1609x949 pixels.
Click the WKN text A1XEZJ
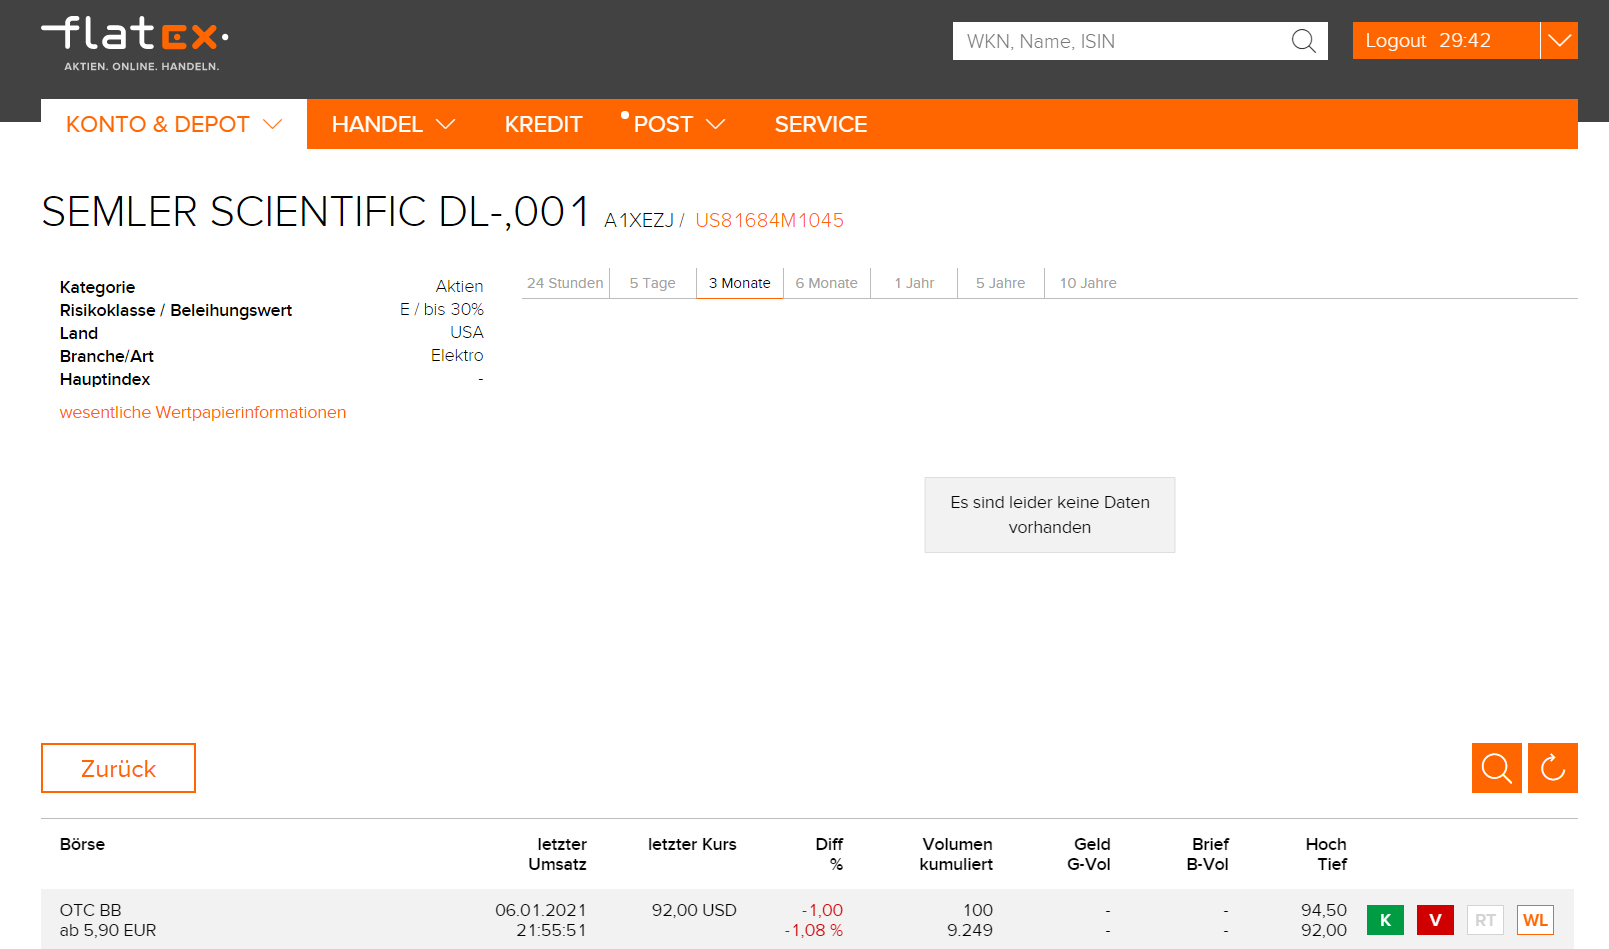(x=639, y=220)
